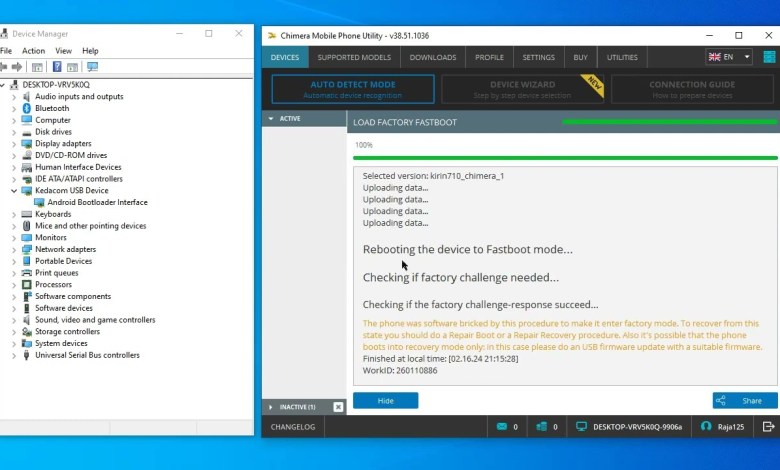Image resolution: width=780 pixels, height=470 pixels.
Task: Click the DVD/CD-ROM drives category icon
Action: click(x=27, y=155)
